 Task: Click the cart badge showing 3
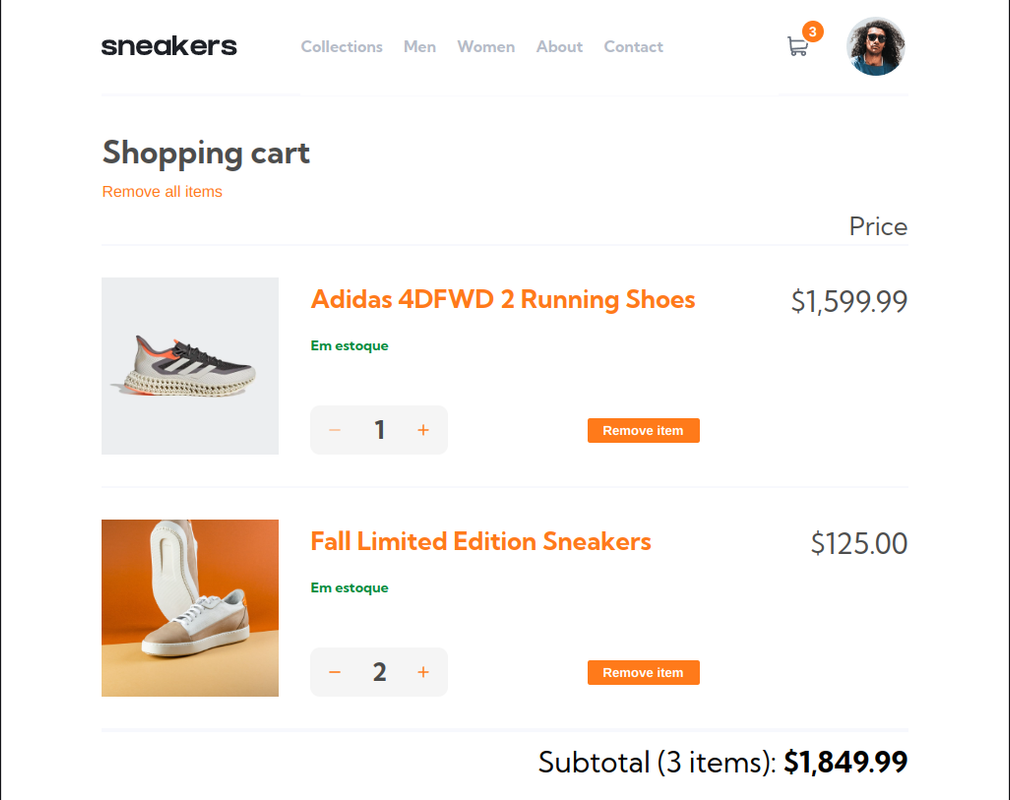813,32
